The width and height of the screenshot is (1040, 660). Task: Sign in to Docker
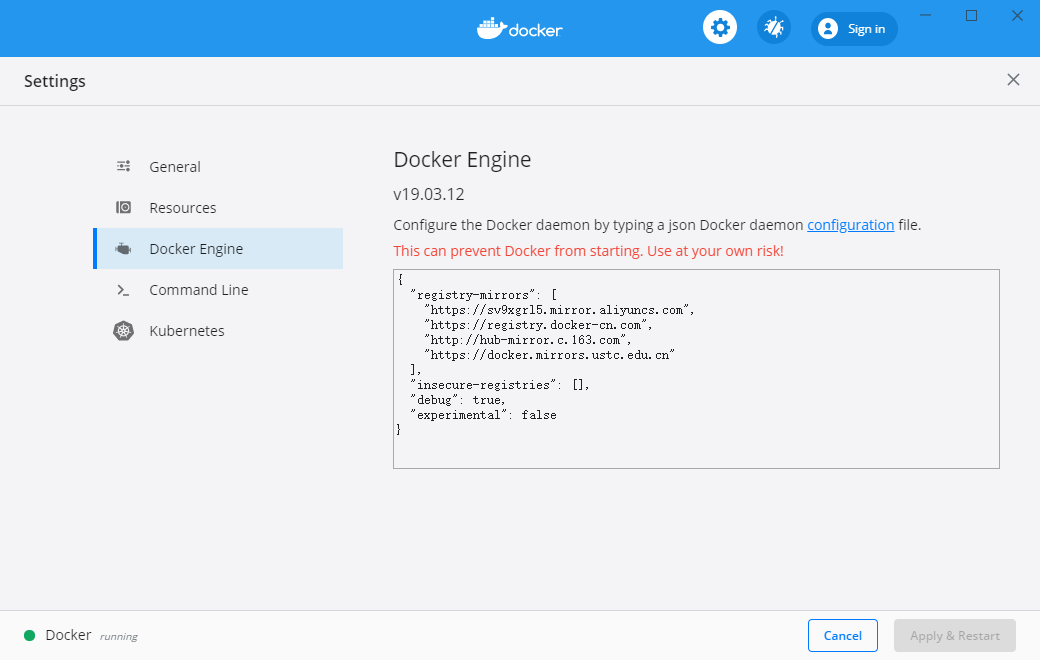click(853, 28)
